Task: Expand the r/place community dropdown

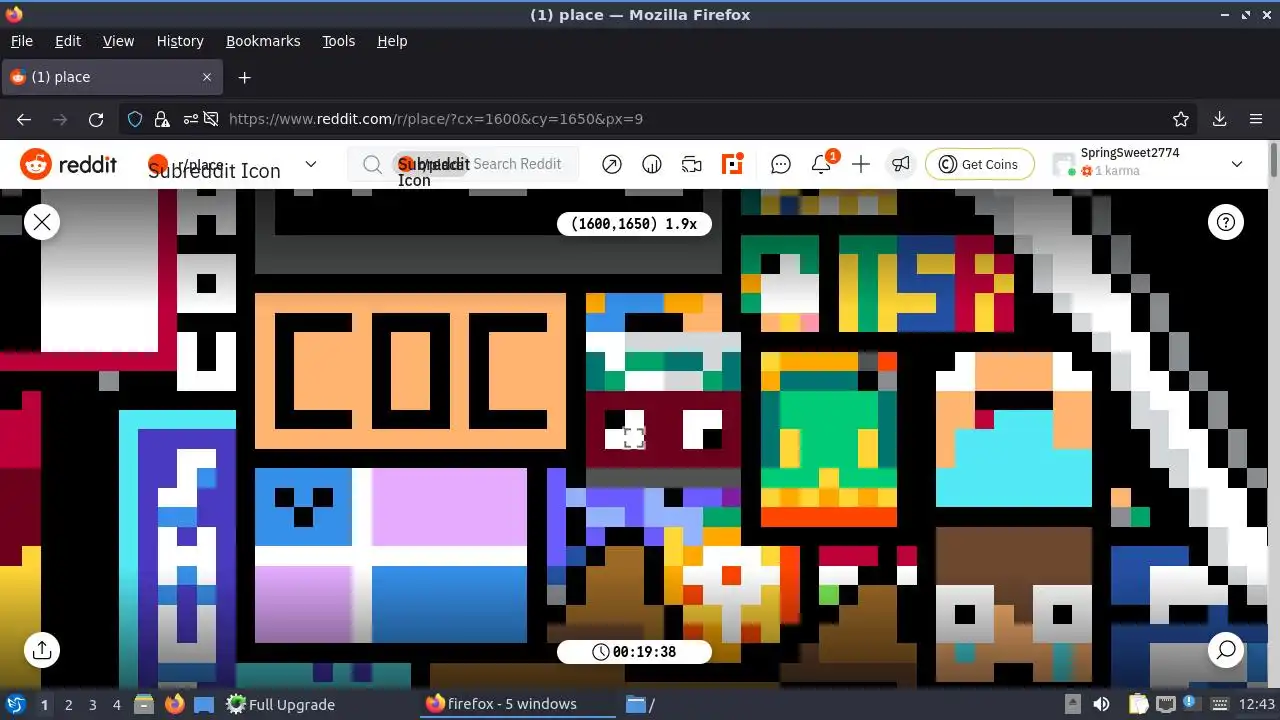Action: coord(311,164)
